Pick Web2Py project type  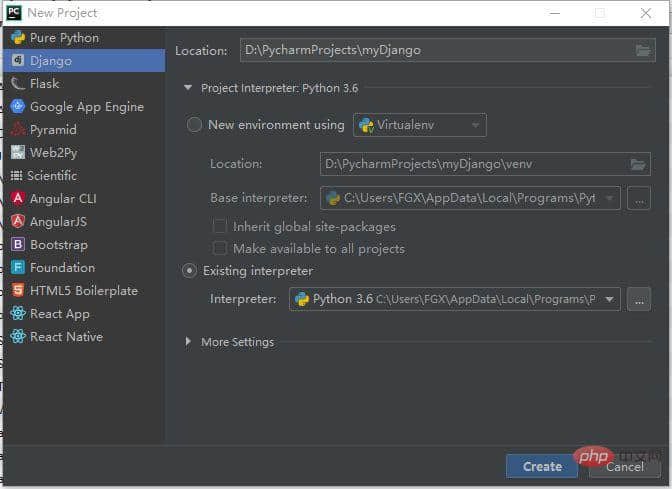coord(84,153)
